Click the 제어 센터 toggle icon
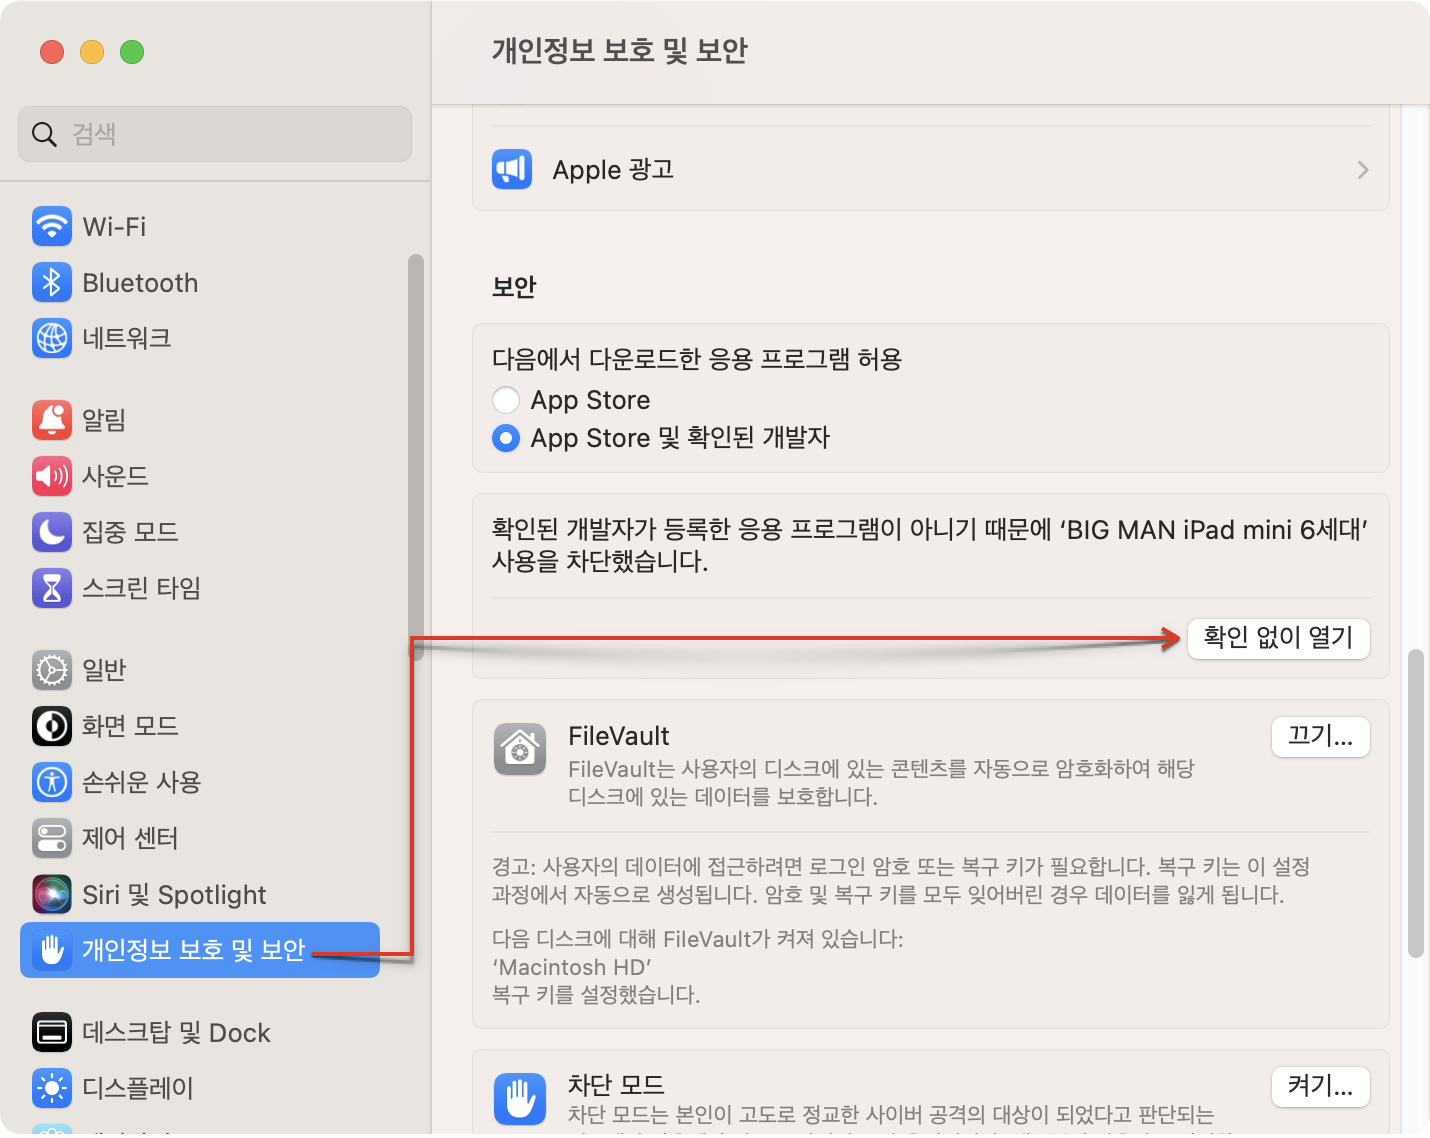 [52, 838]
